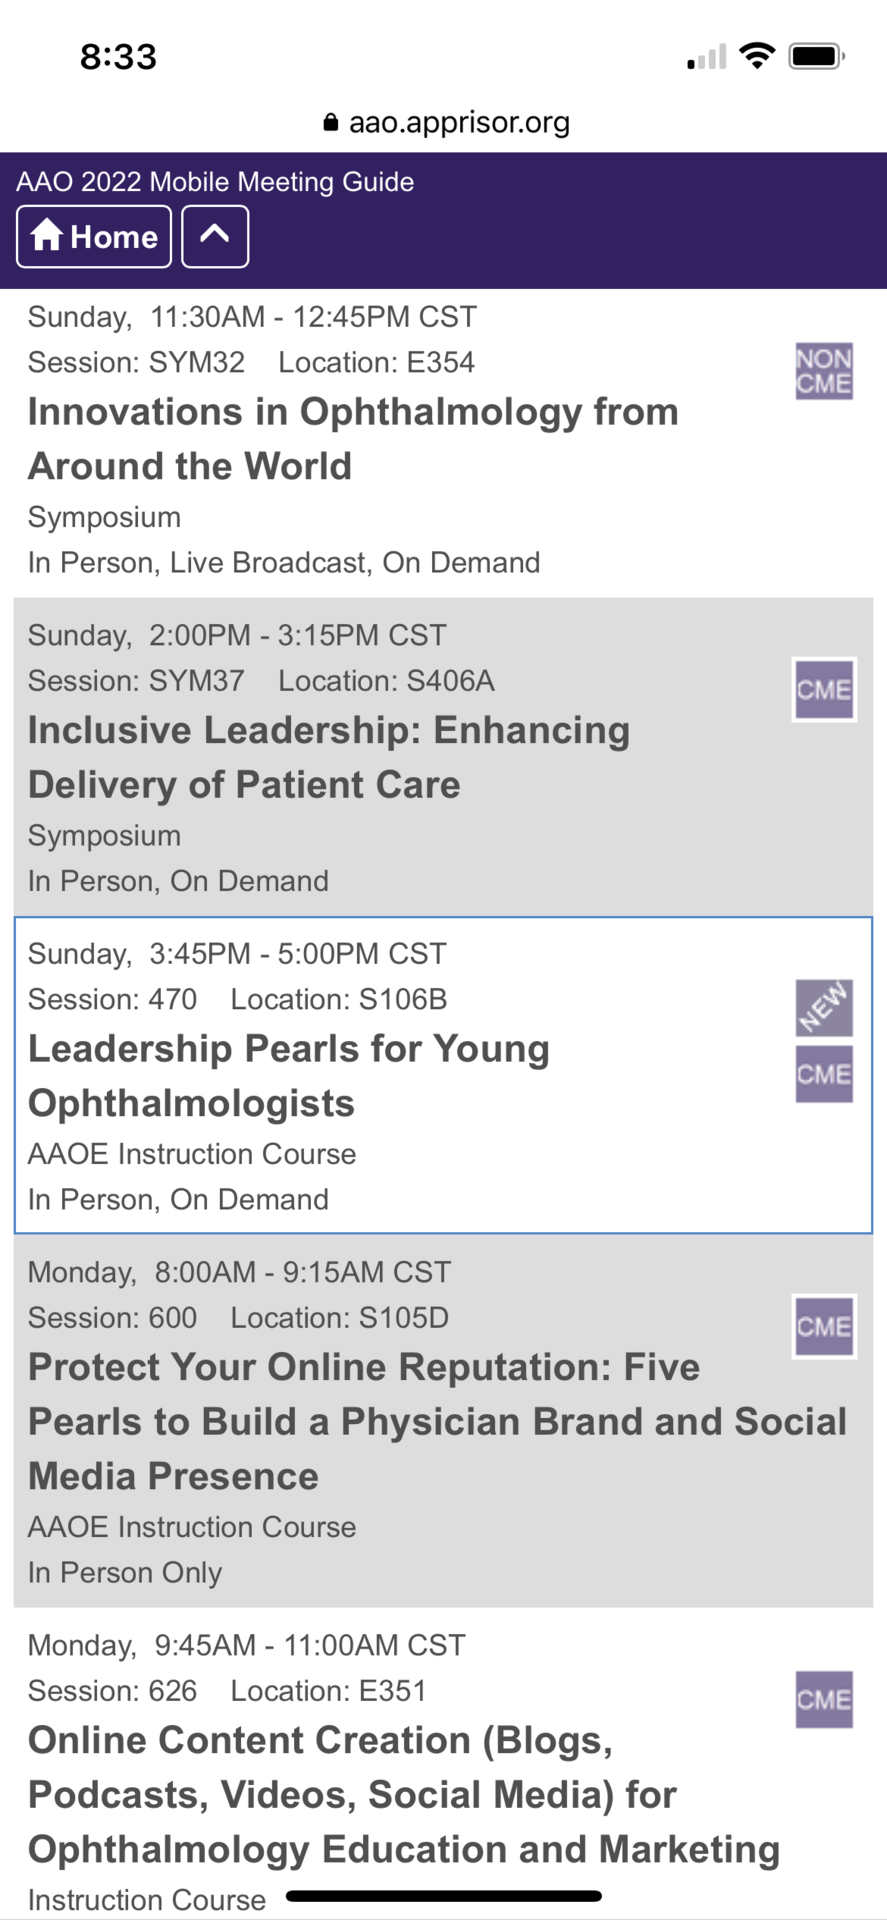Collapse the header using the up chevron
The height and width of the screenshot is (1920, 887).
click(215, 237)
